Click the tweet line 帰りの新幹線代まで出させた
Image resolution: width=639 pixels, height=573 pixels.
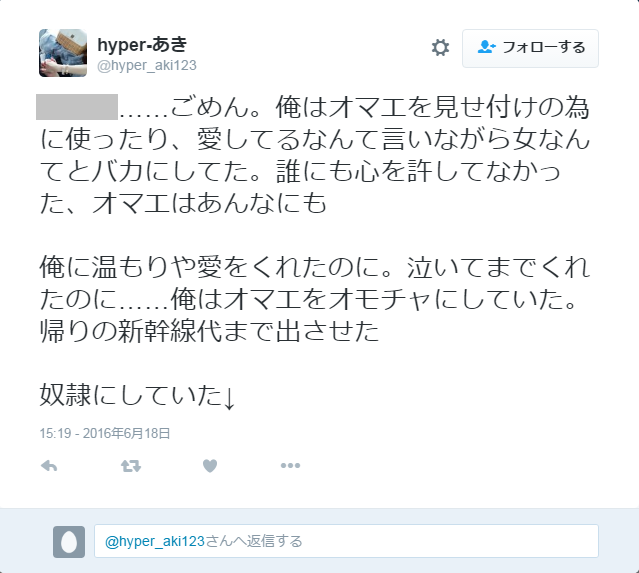[x=209, y=331]
